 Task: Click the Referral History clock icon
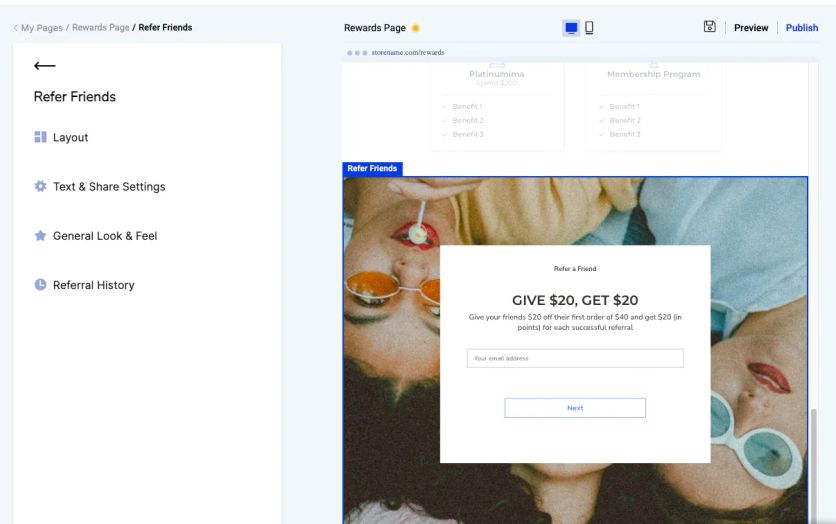tap(41, 285)
